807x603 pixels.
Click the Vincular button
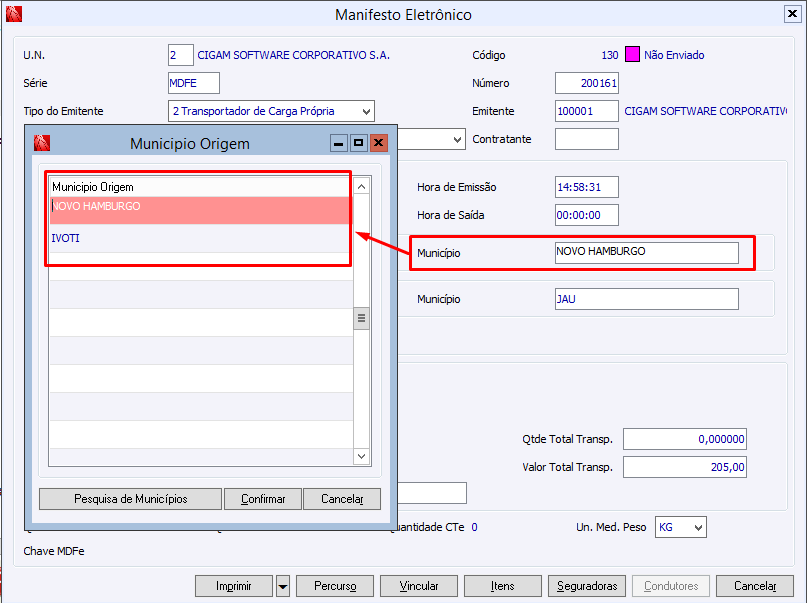(x=419, y=586)
